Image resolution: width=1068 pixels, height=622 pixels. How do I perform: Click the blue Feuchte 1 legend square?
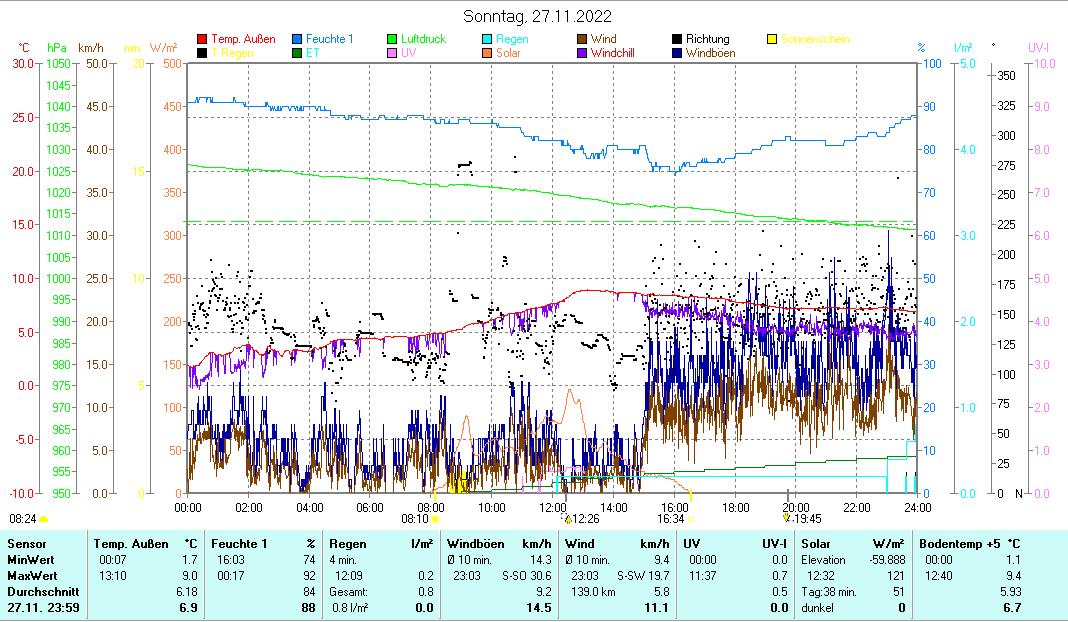point(297,40)
